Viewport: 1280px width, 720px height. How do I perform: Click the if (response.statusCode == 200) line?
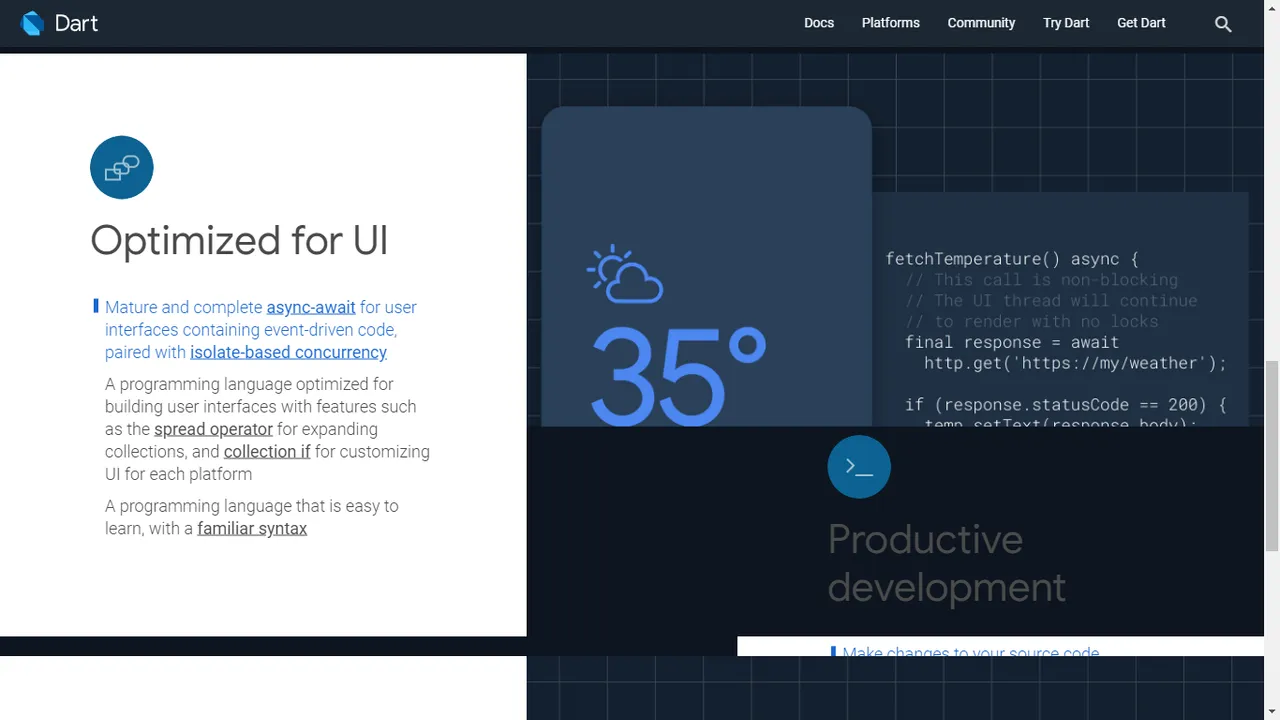tap(1065, 405)
